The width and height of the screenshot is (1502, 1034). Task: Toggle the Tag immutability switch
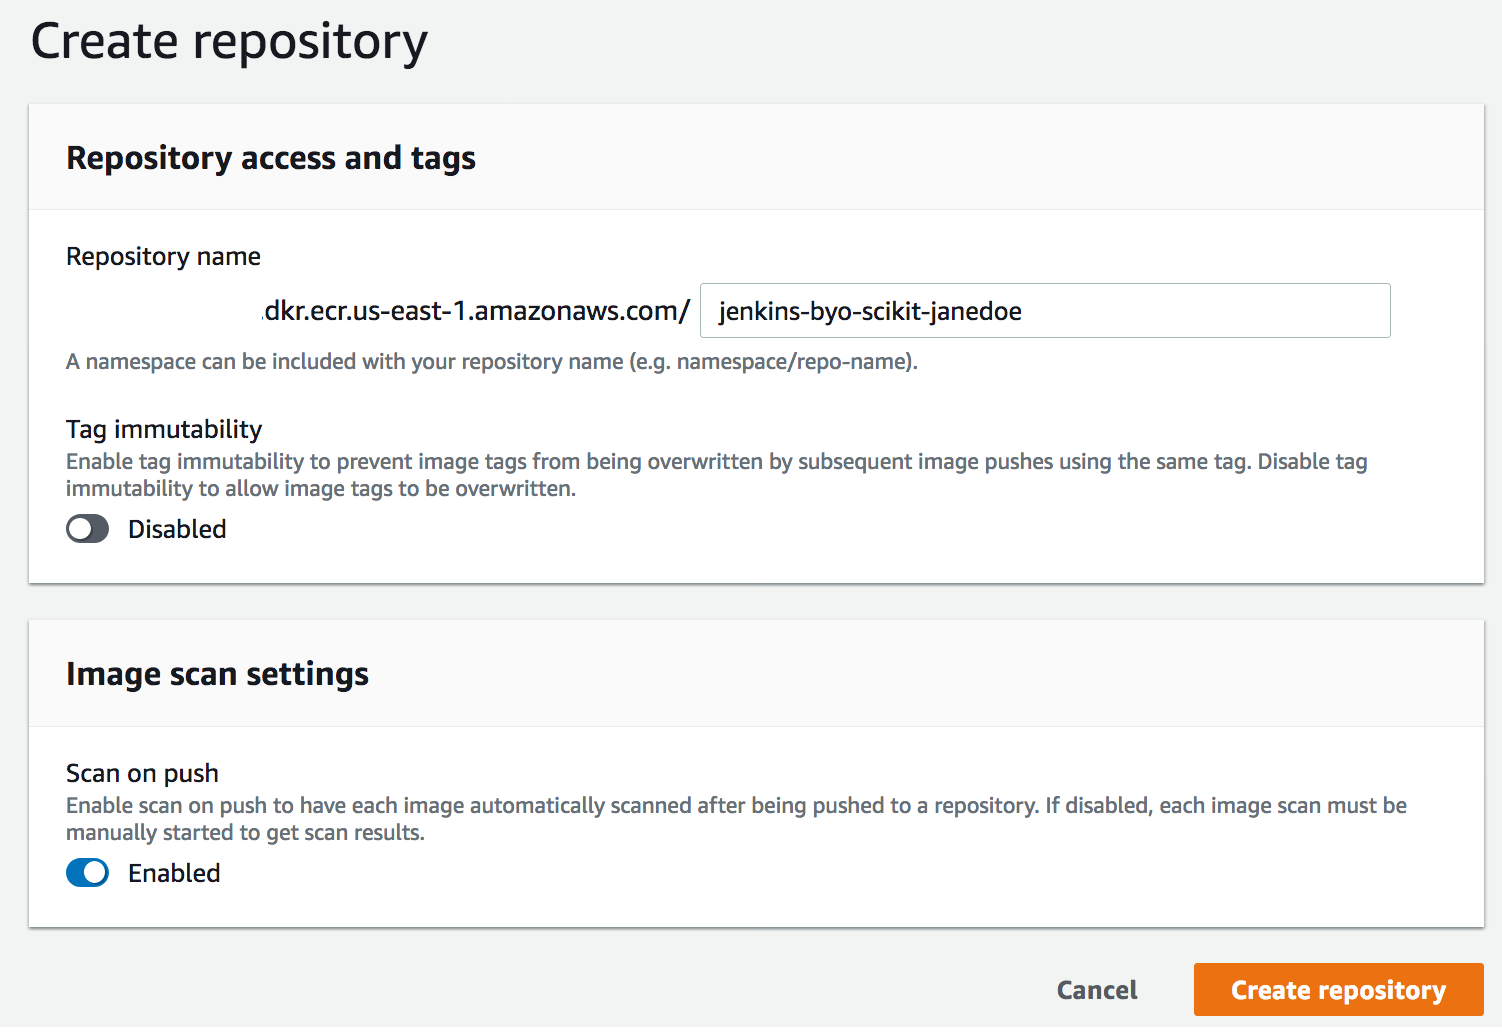pos(88,529)
